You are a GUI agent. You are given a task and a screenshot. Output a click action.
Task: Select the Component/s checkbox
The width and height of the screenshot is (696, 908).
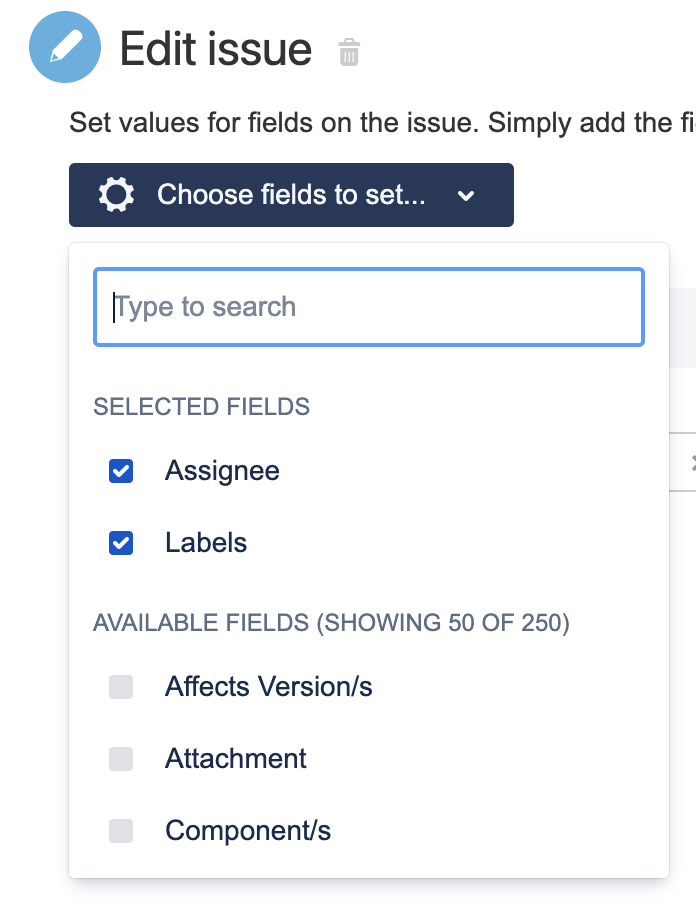pyautogui.click(x=120, y=831)
